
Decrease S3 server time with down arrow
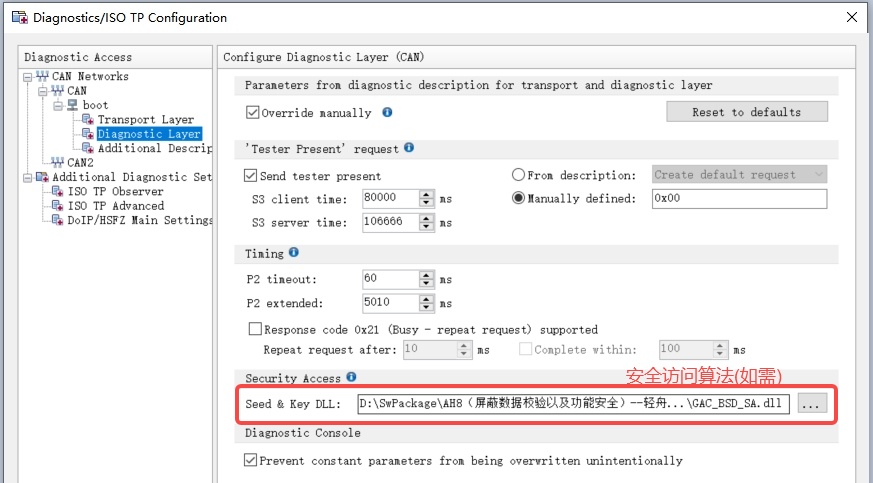tap(426, 227)
